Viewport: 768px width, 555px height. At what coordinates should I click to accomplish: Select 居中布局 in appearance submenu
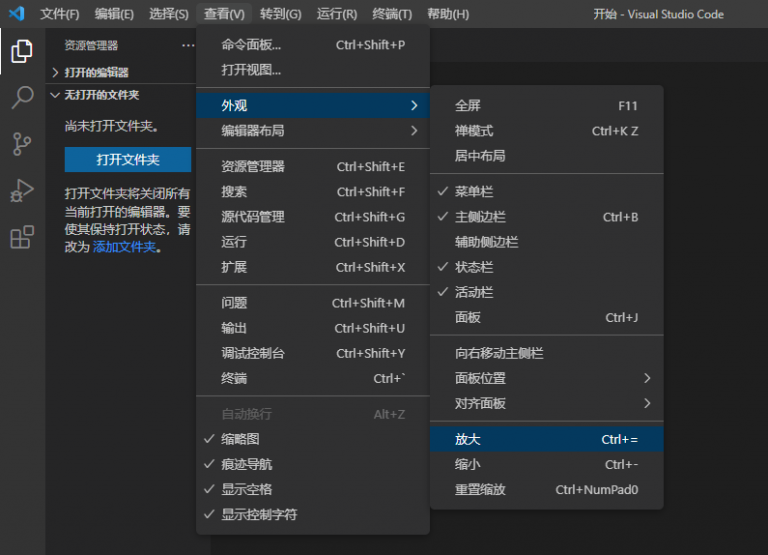point(547,156)
